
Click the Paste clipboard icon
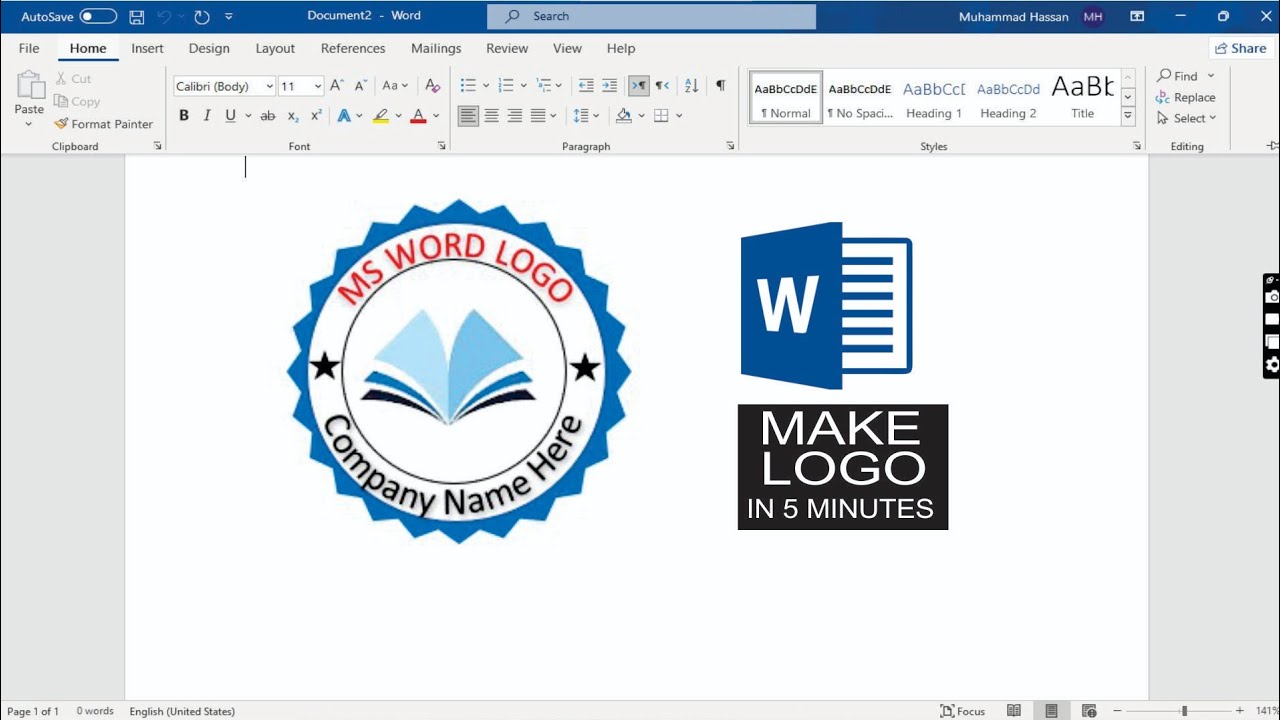tap(30, 85)
